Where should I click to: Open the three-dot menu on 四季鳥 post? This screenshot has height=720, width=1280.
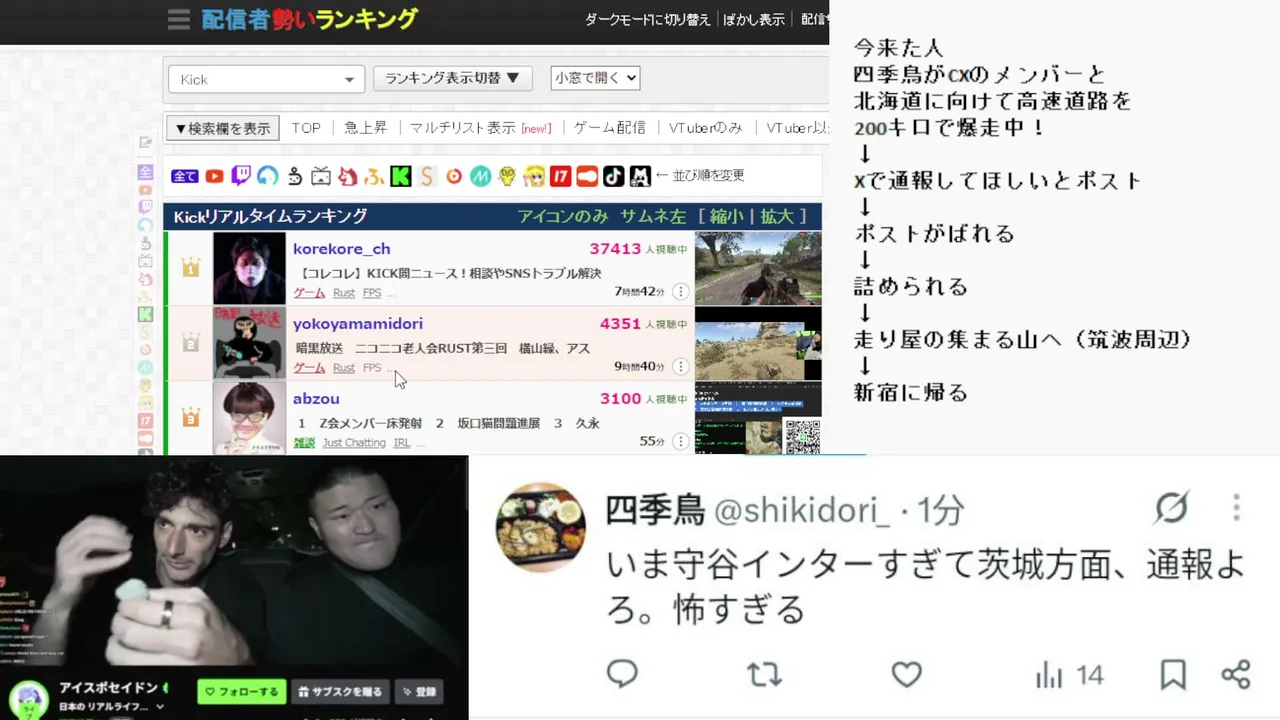pos(1237,507)
